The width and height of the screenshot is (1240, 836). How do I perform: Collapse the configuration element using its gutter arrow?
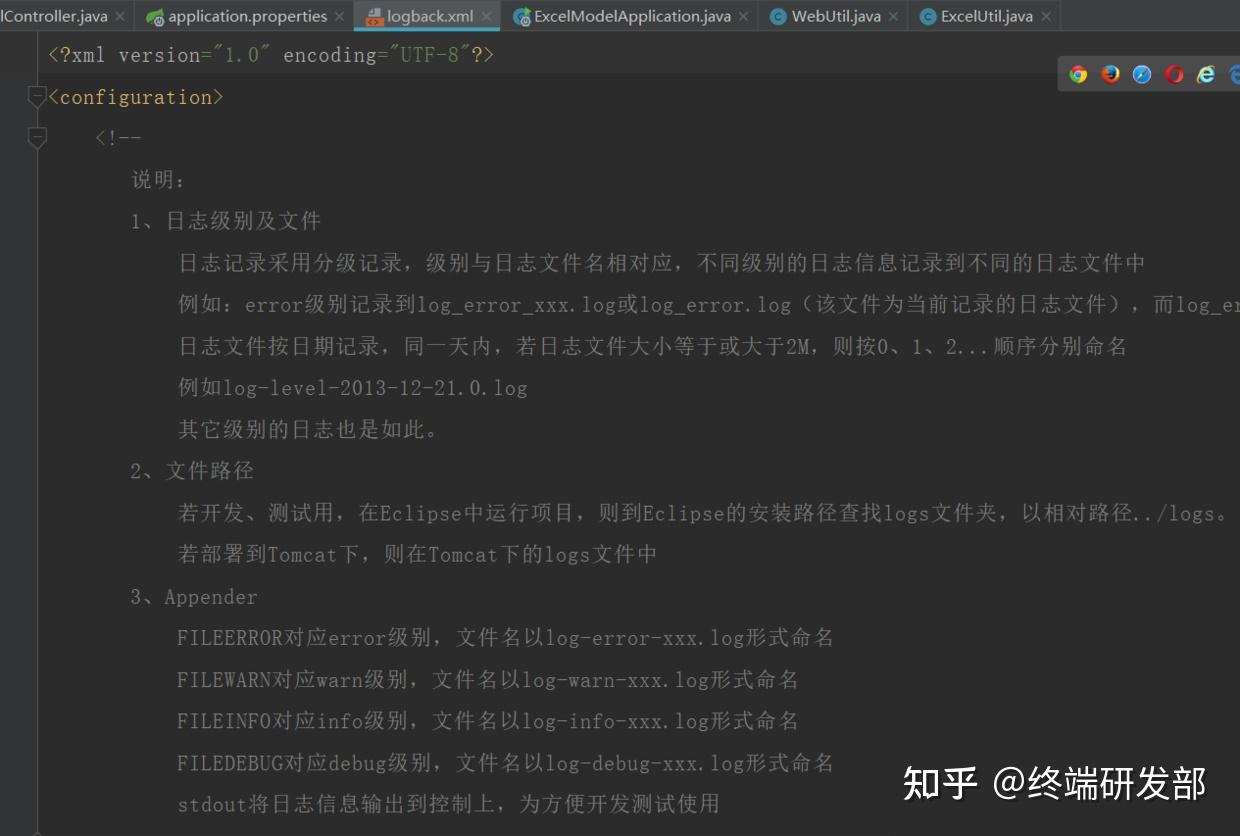37,96
